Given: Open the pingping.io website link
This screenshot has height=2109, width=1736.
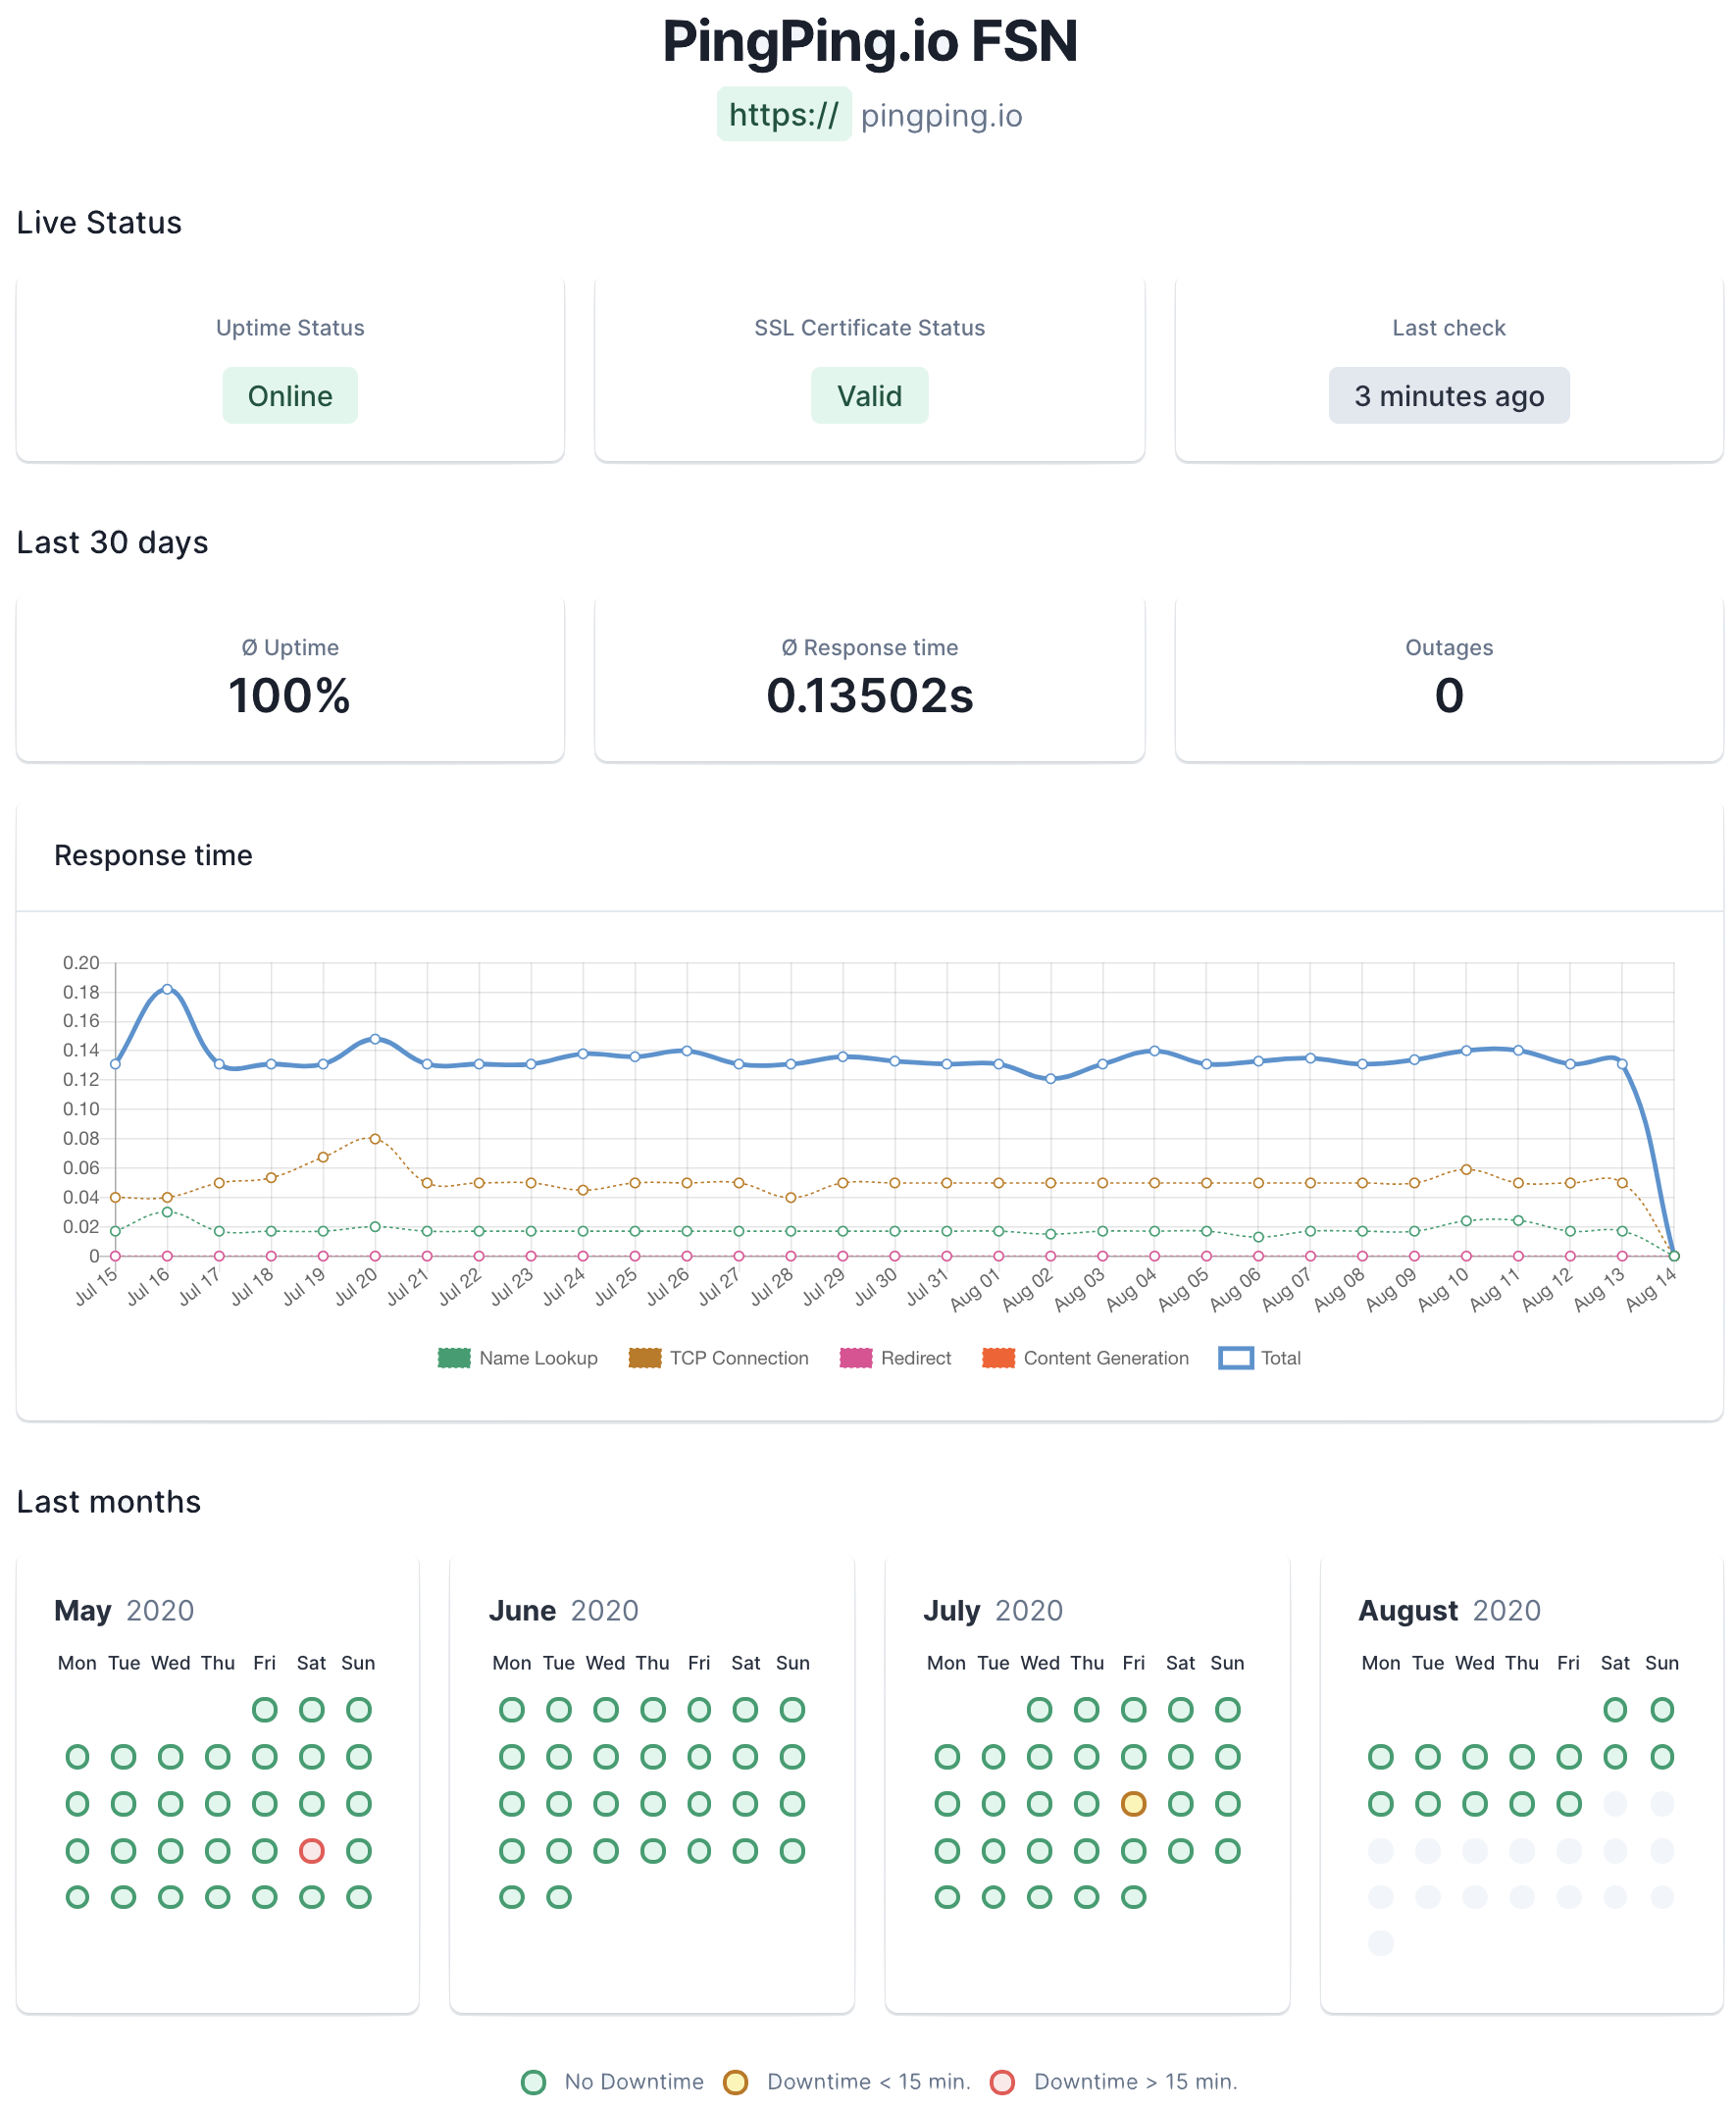Looking at the screenshot, I should click(x=943, y=115).
